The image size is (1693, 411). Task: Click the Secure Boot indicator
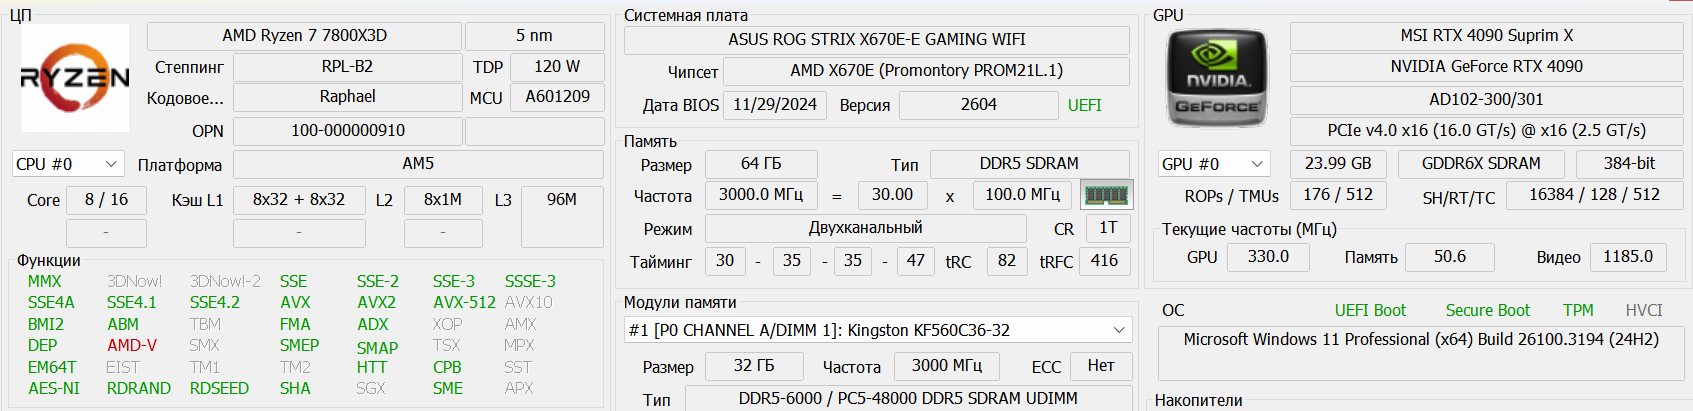pos(1487,310)
